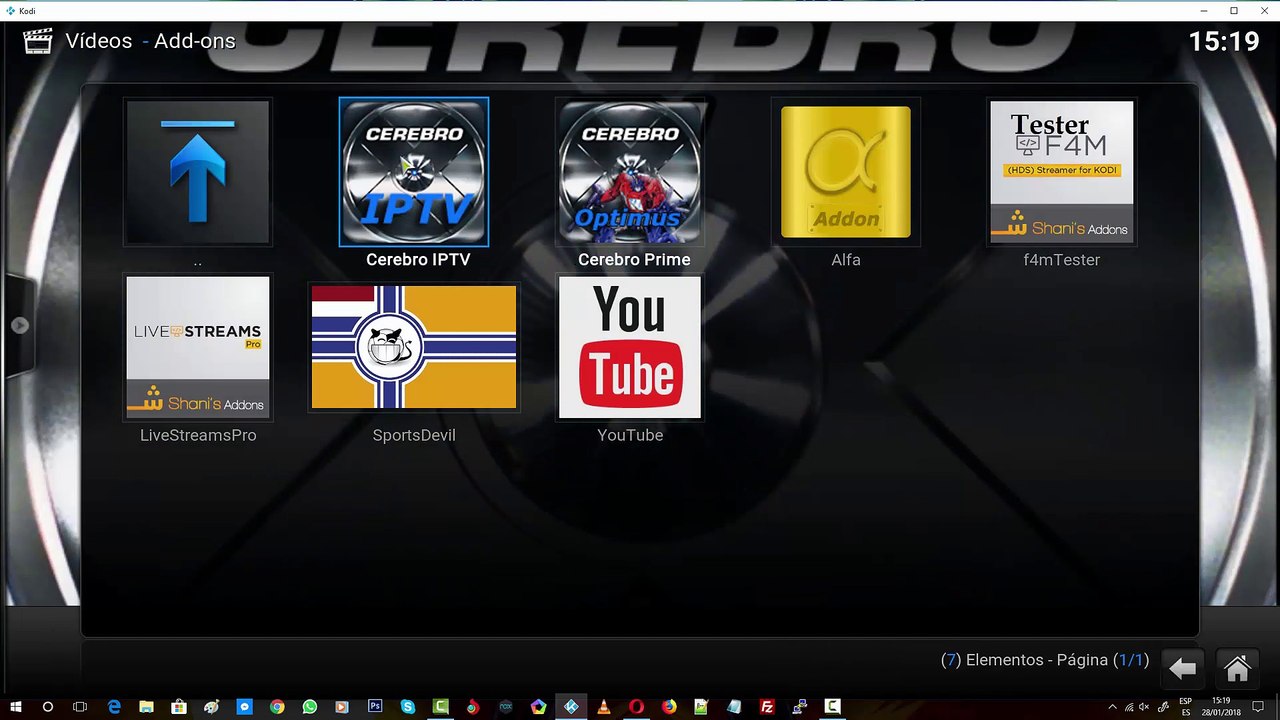The height and width of the screenshot is (720, 1280).
Task: Open the ESP language indicator
Action: [1186, 707]
